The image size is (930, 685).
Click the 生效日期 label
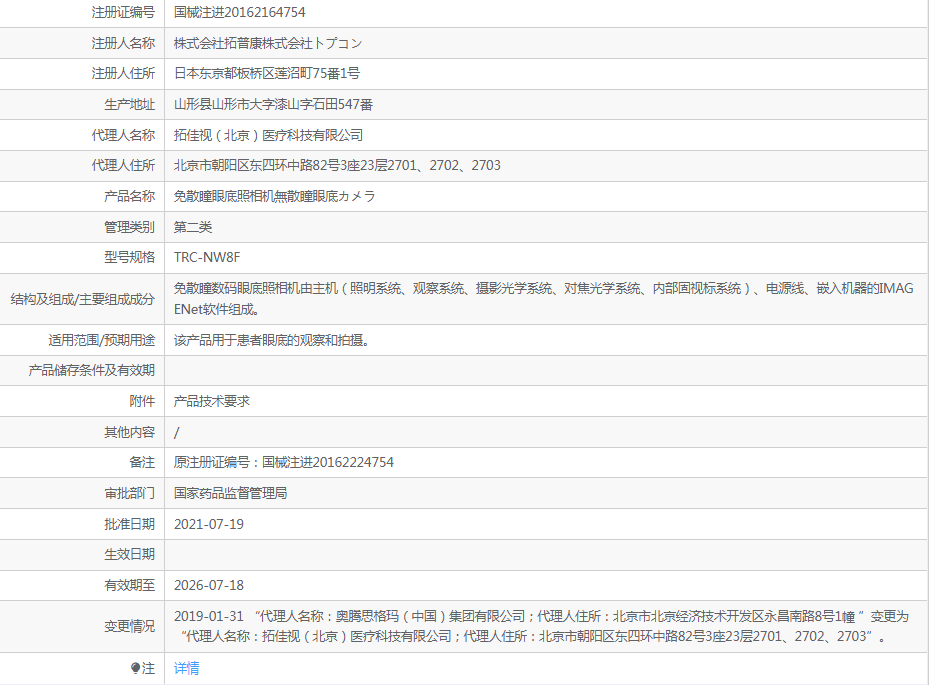click(x=130, y=555)
